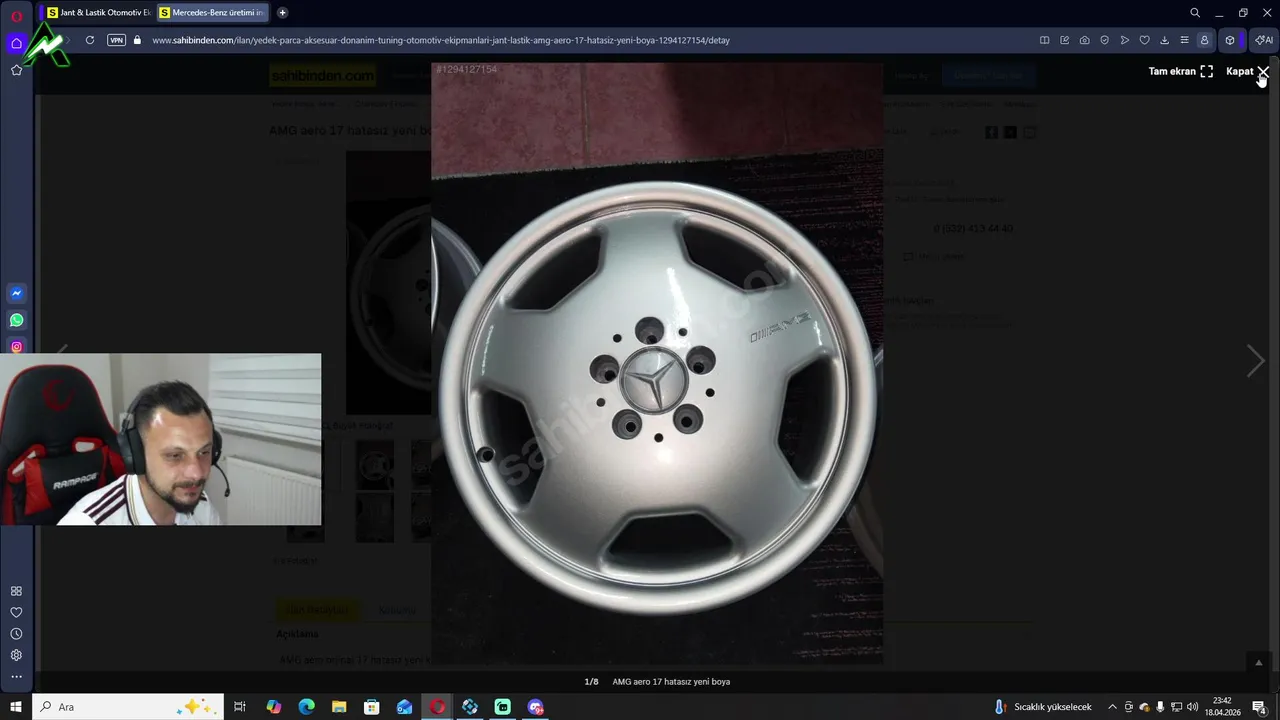Image resolution: width=1280 pixels, height=720 pixels.
Task: Go to next photo with right arrow
Action: click(x=1256, y=361)
